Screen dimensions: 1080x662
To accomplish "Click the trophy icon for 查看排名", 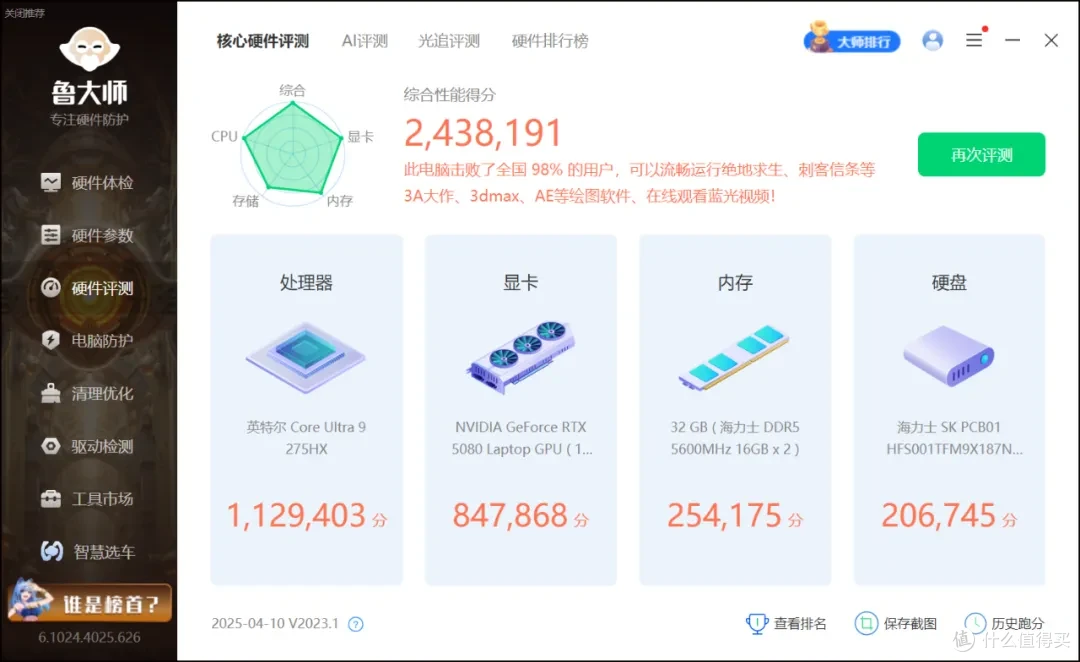I will [757, 623].
